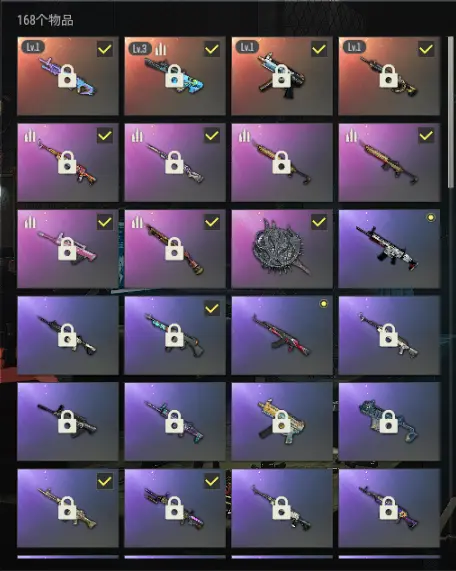
Task: Click the item count label at the top
Action: point(45,20)
